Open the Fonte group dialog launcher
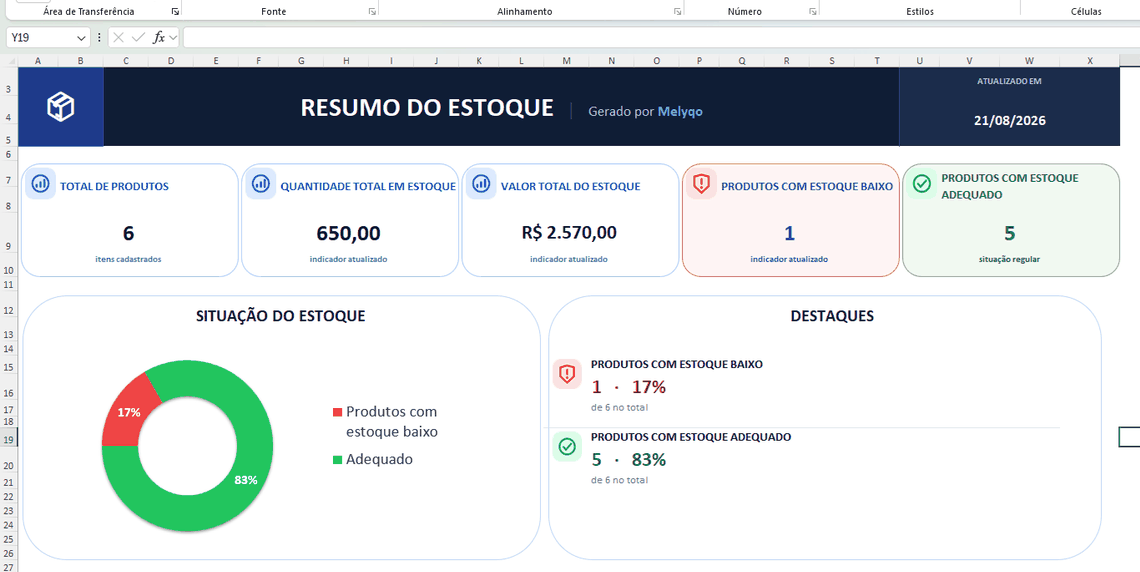1140x572 pixels. click(372, 12)
